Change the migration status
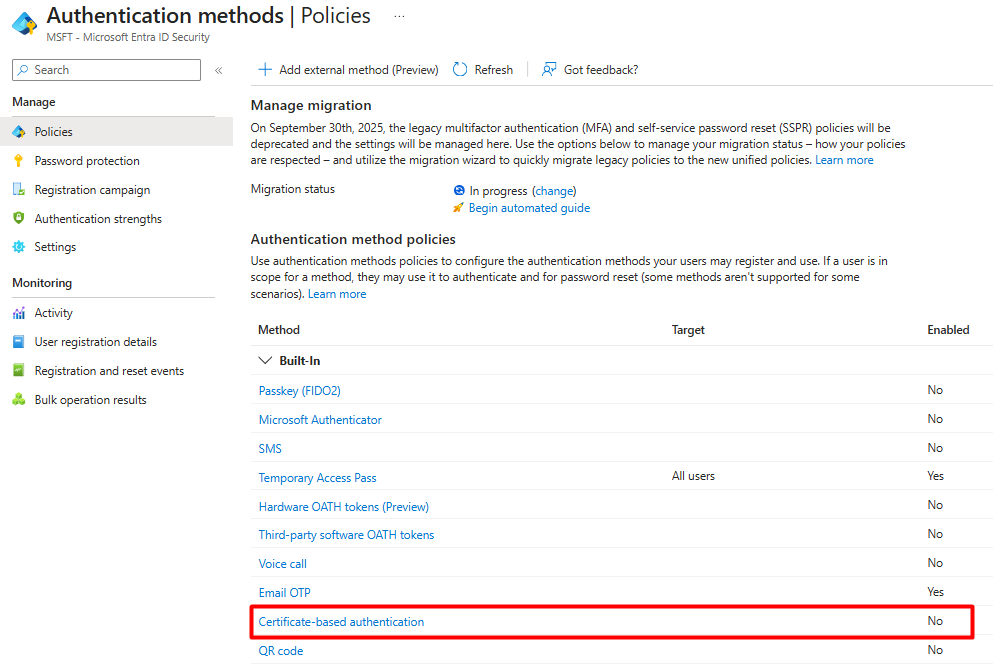993x669 pixels. [x=554, y=191]
